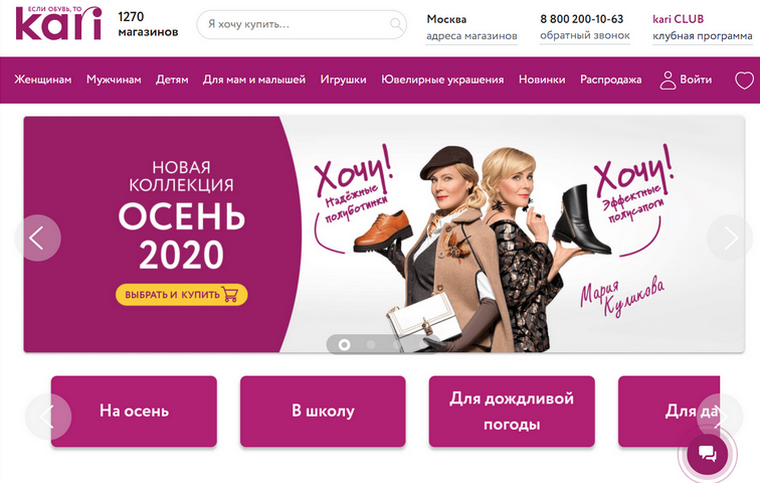Open the Женщинам menu

(x=43, y=79)
